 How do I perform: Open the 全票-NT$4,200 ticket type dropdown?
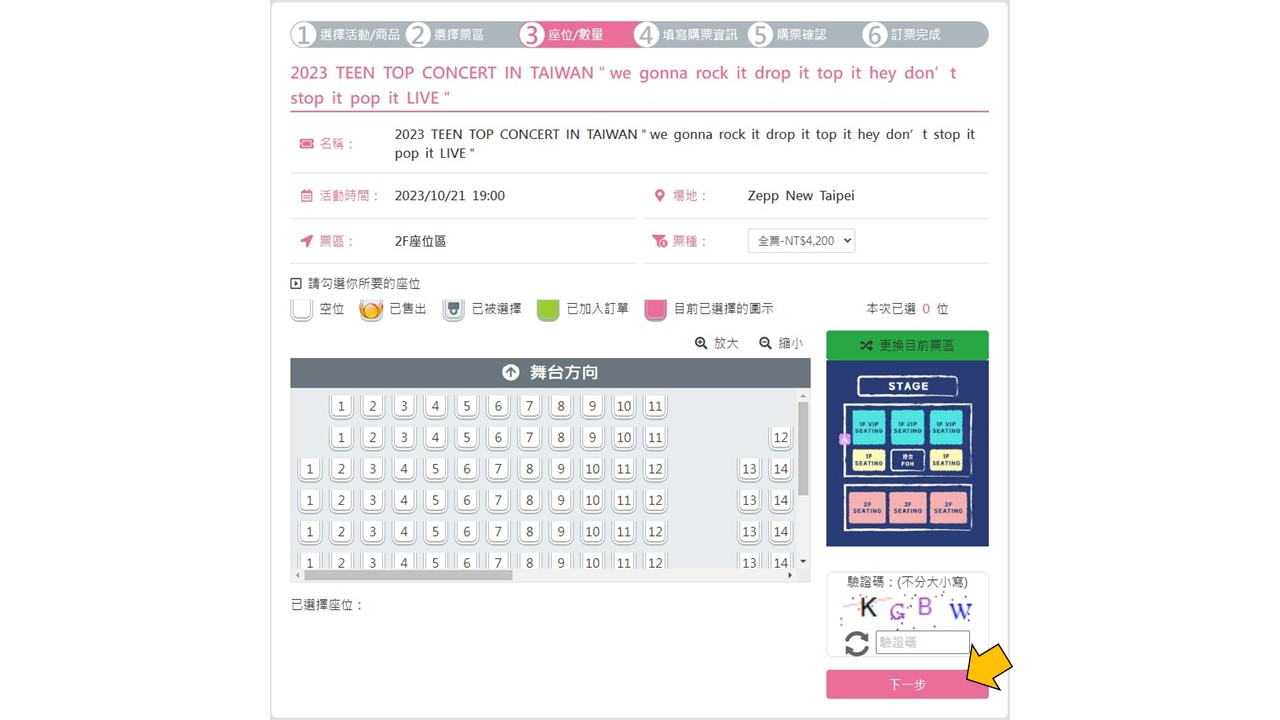click(801, 241)
